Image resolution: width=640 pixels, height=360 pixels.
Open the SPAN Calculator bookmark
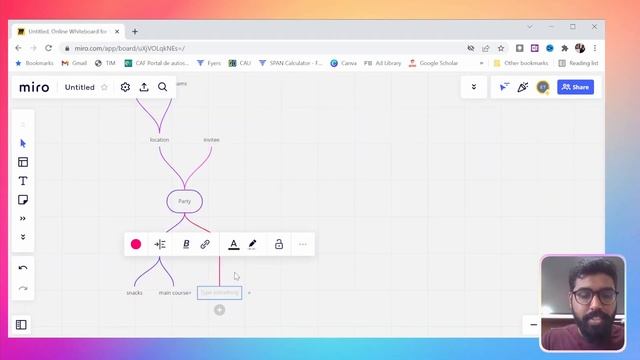[291, 63]
